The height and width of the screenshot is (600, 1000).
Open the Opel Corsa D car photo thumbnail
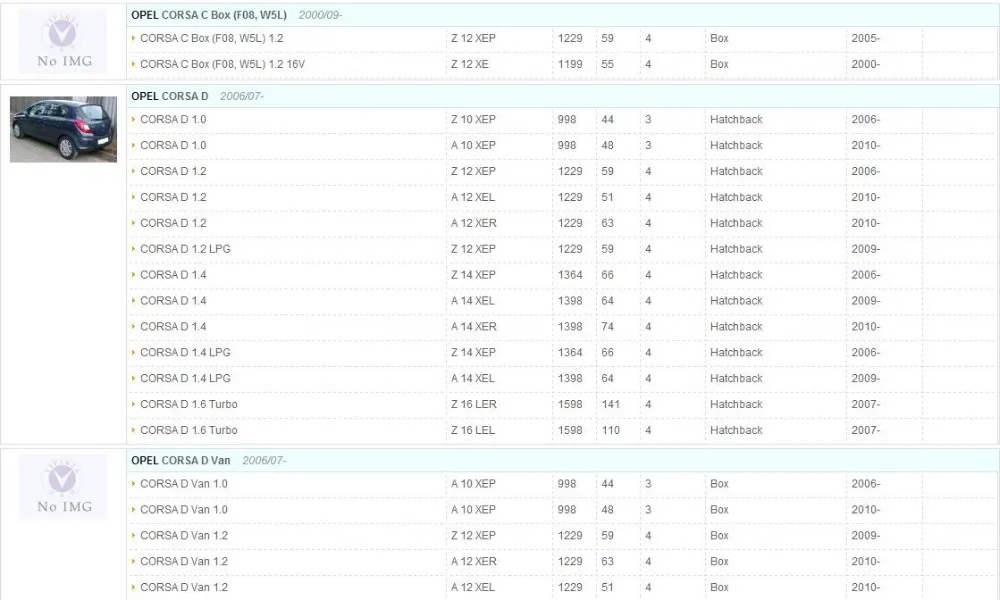tap(63, 129)
